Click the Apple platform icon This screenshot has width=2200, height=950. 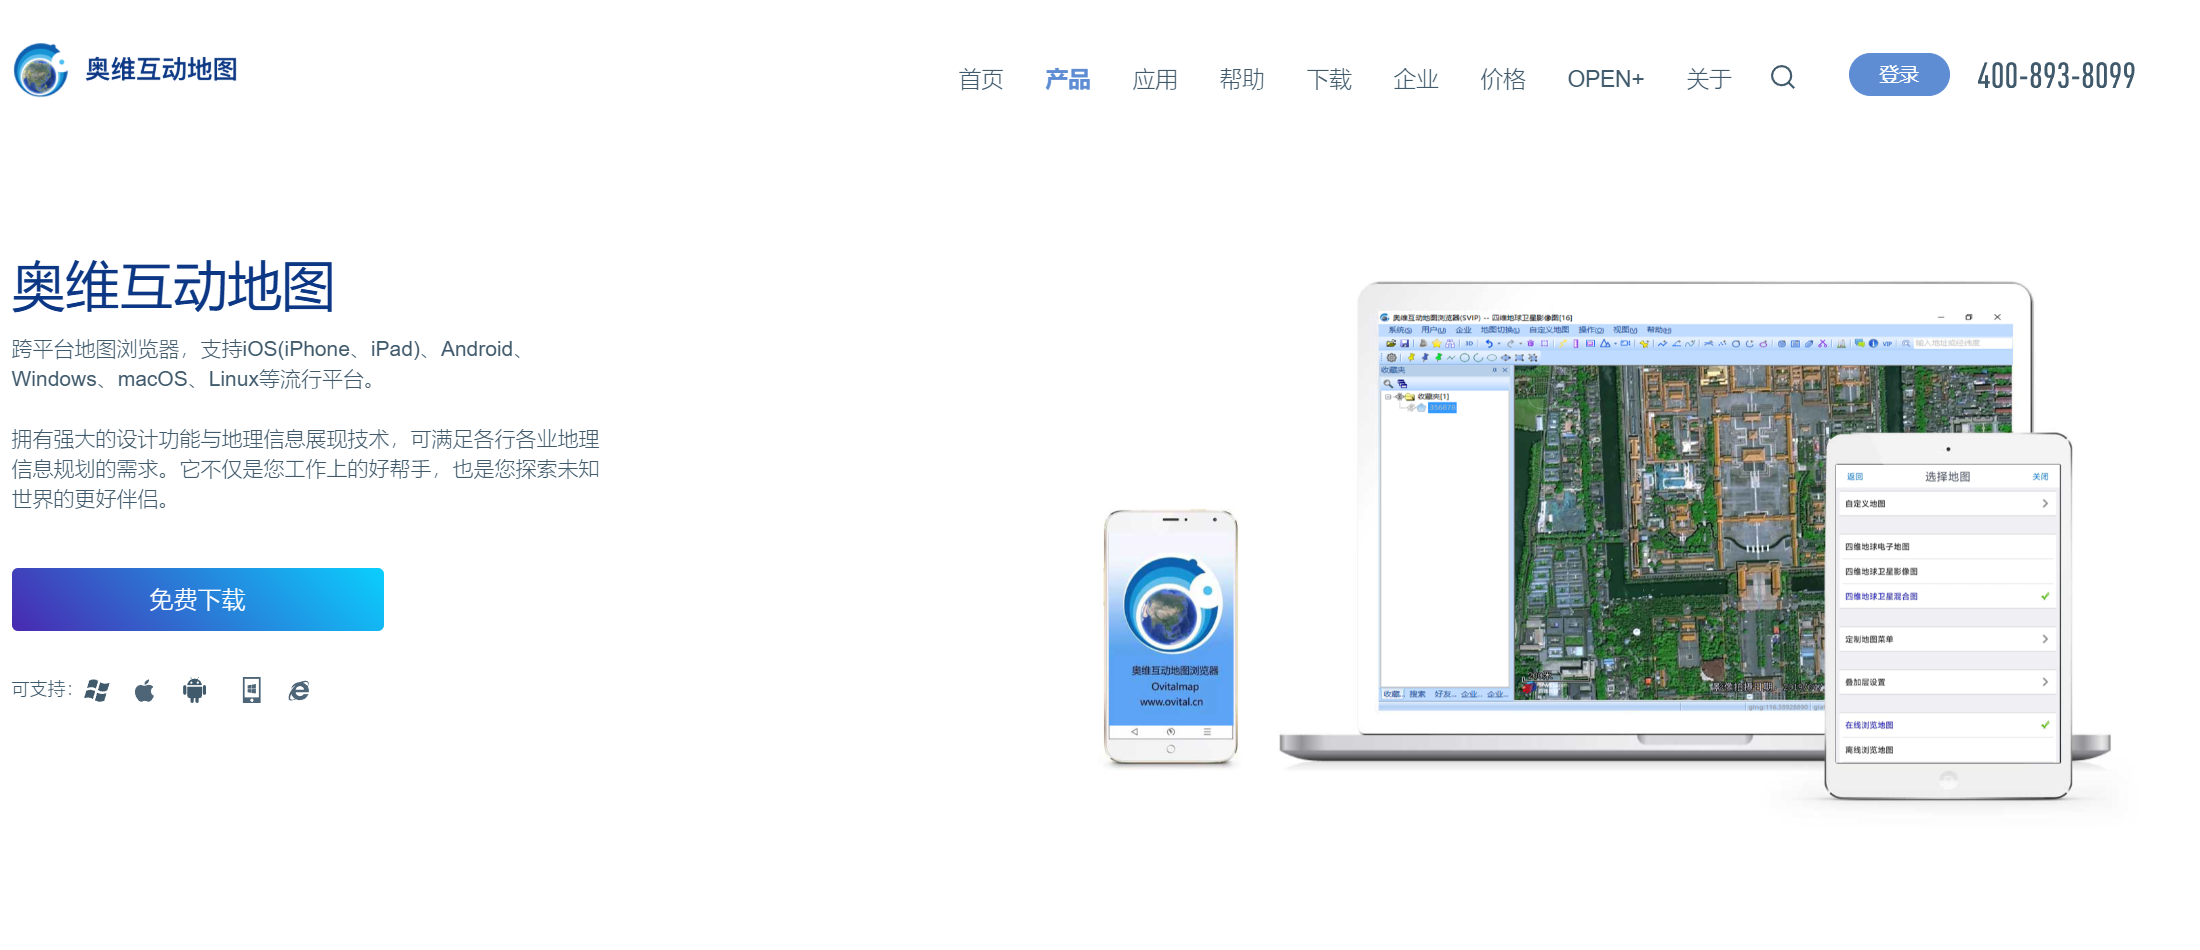click(145, 690)
